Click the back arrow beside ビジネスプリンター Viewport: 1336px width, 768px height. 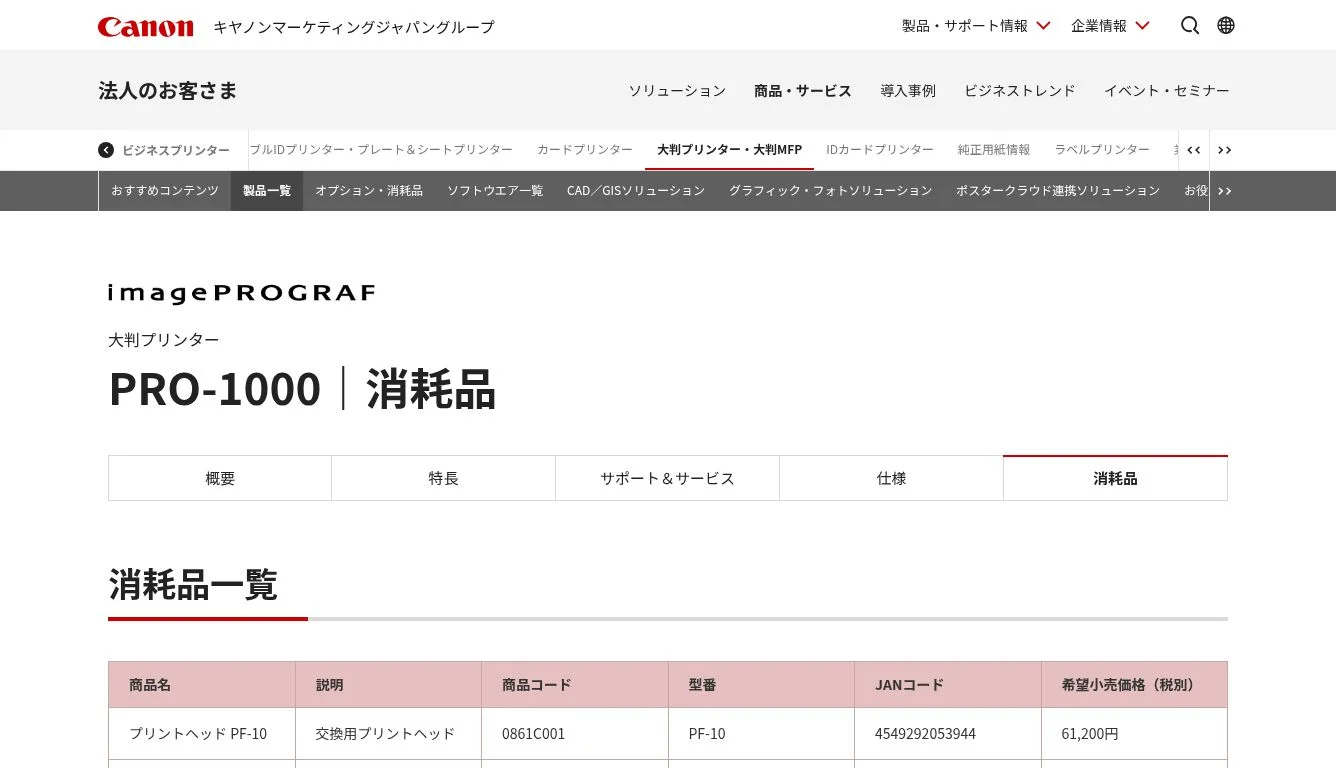coord(106,150)
